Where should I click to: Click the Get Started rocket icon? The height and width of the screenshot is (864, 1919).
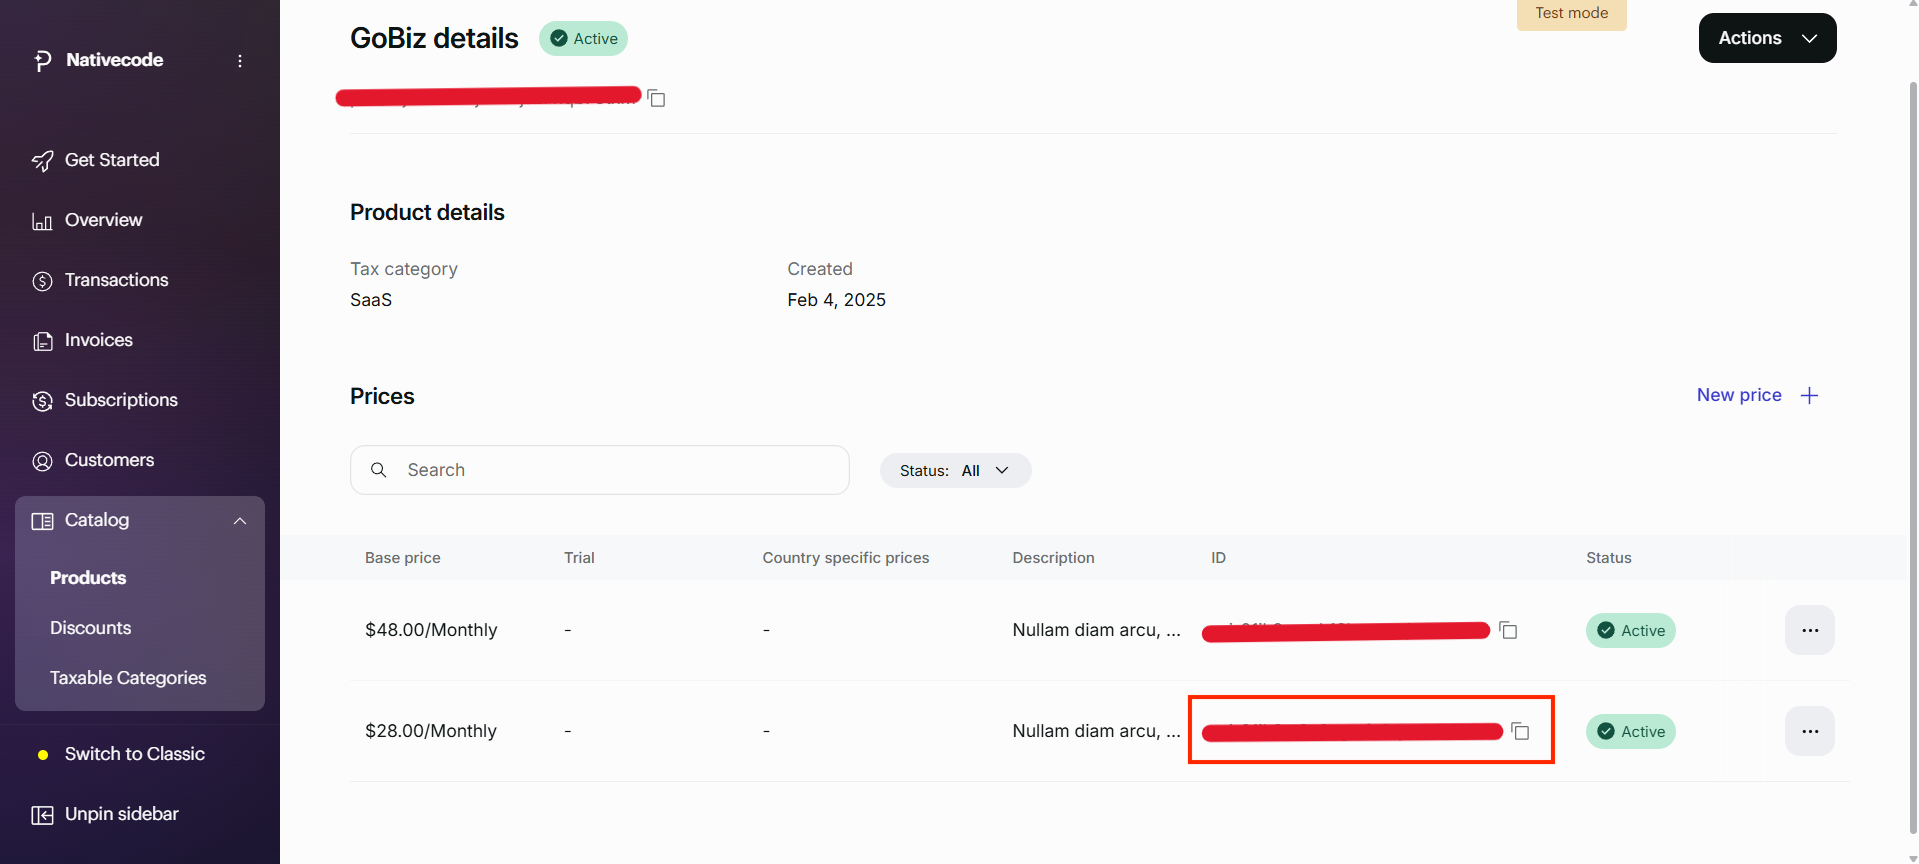(42, 161)
